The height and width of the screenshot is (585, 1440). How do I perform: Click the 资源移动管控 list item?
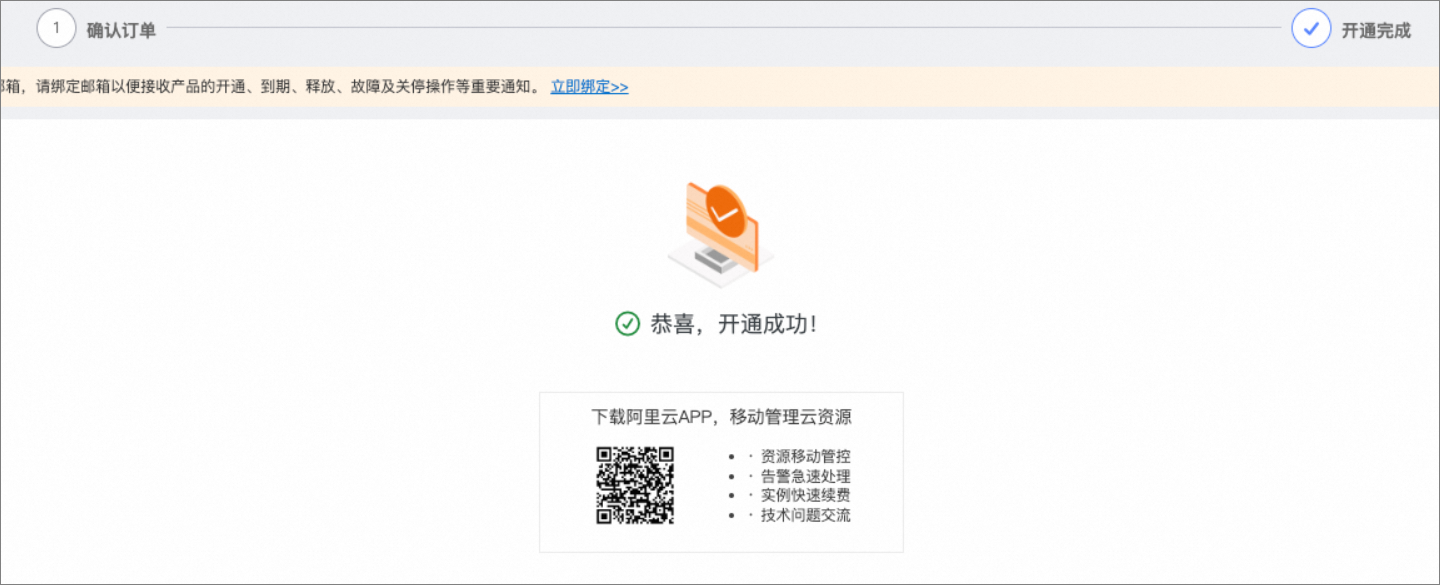tap(805, 456)
